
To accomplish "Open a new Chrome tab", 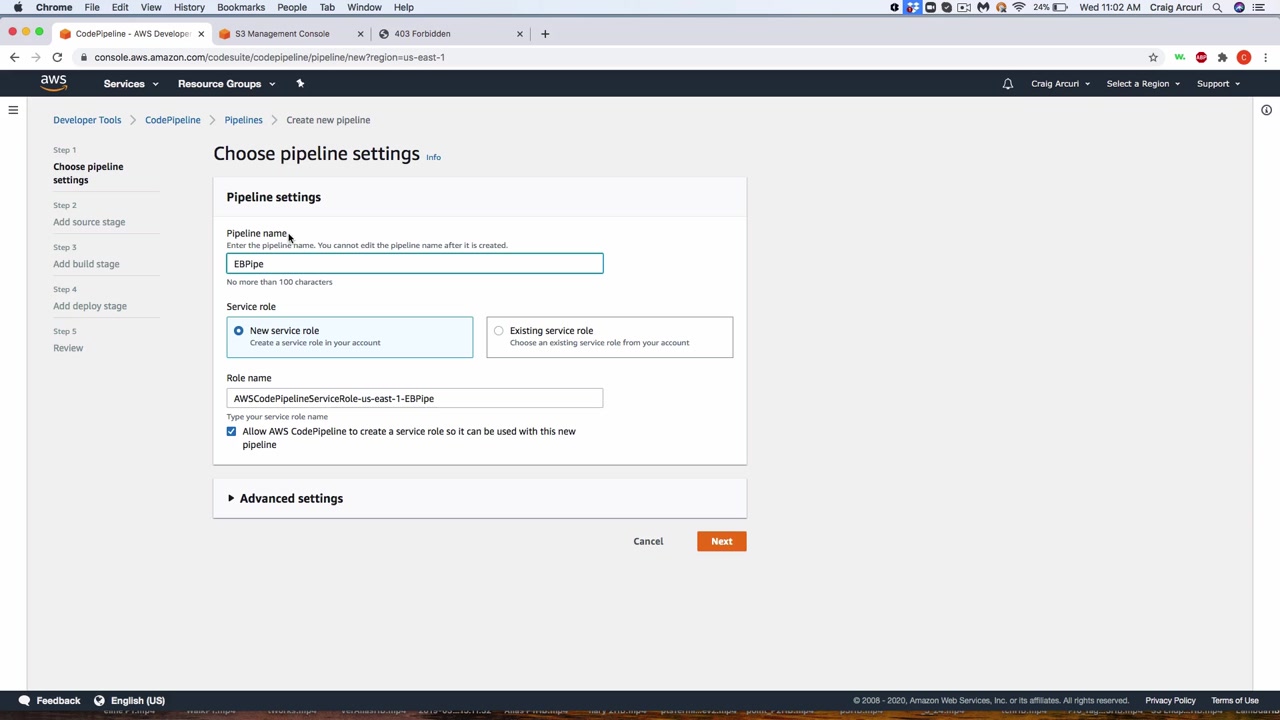I will [545, 34].
